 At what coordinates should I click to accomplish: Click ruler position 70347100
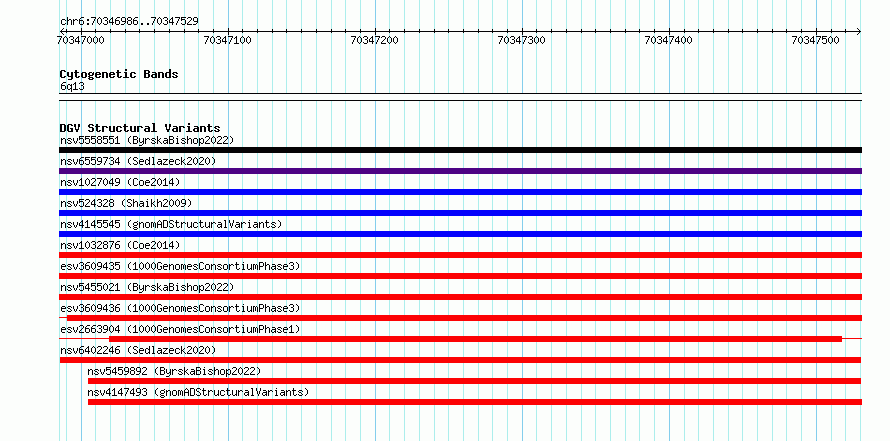coord(228,40)
